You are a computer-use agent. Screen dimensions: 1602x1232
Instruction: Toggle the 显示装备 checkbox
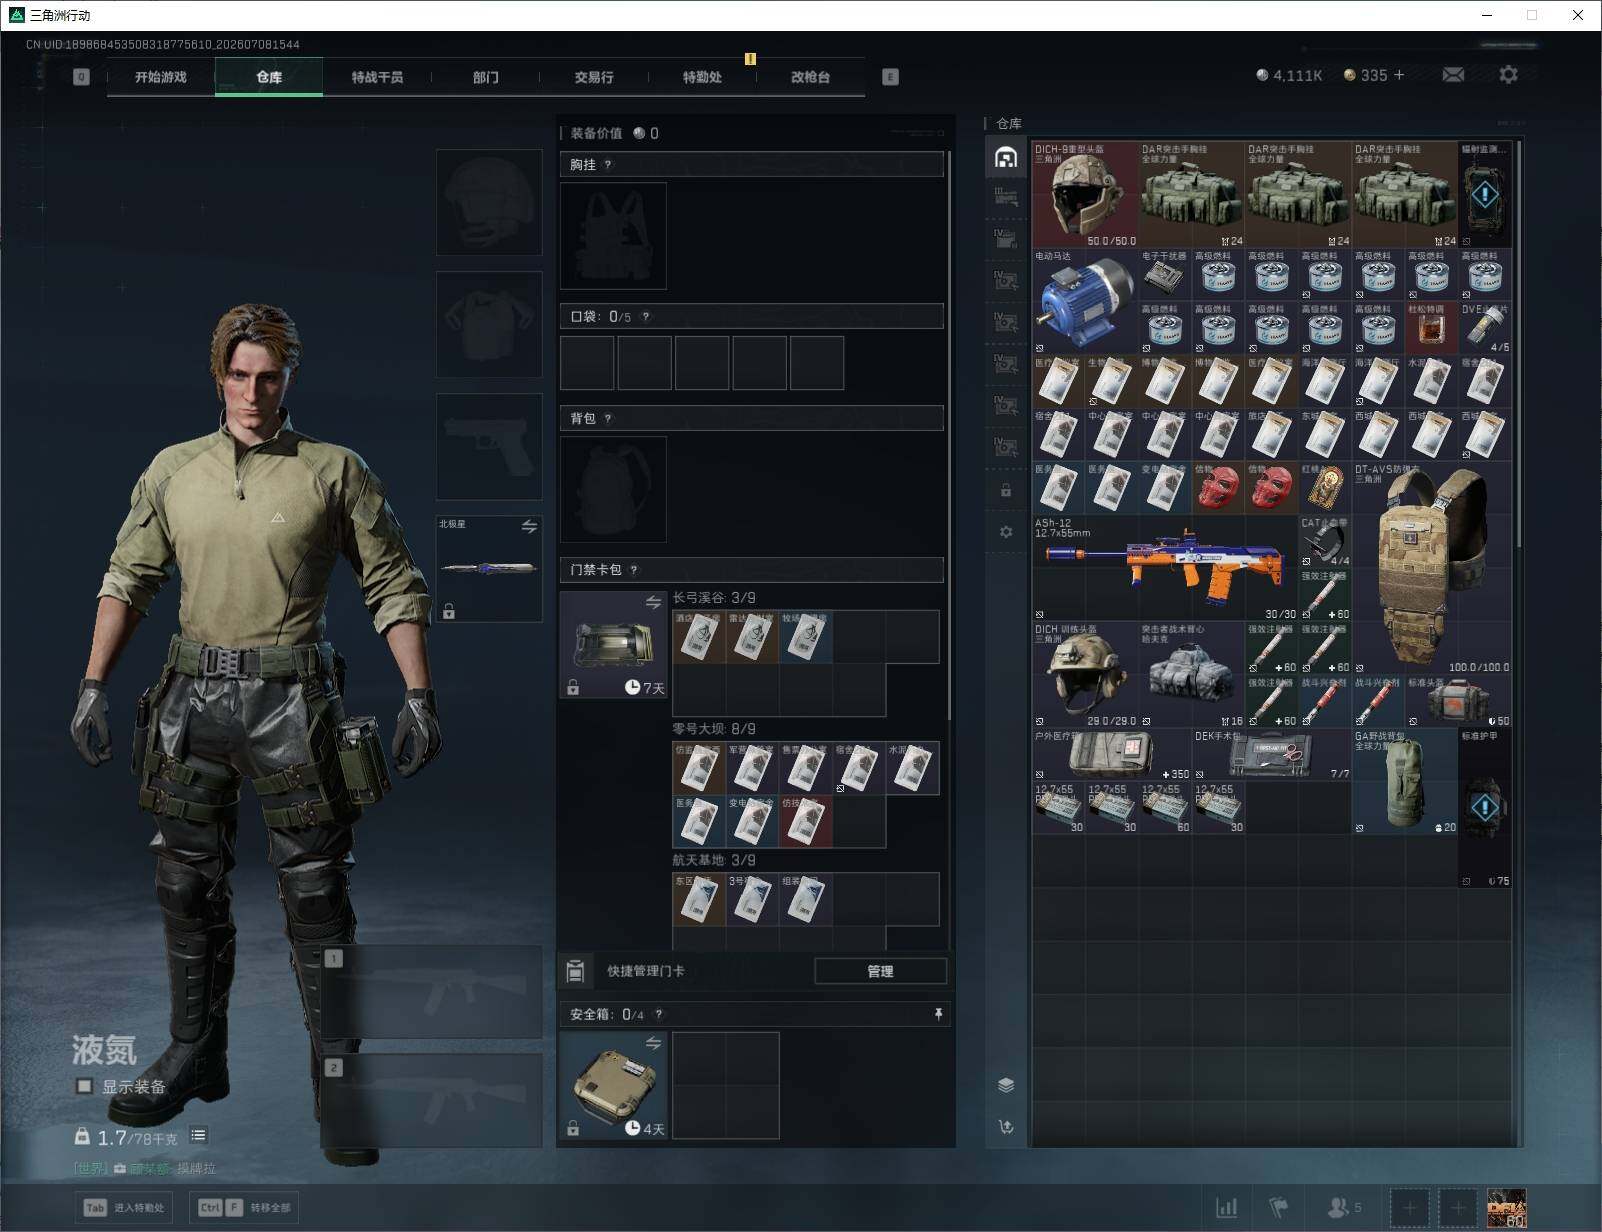[85, 1086]
